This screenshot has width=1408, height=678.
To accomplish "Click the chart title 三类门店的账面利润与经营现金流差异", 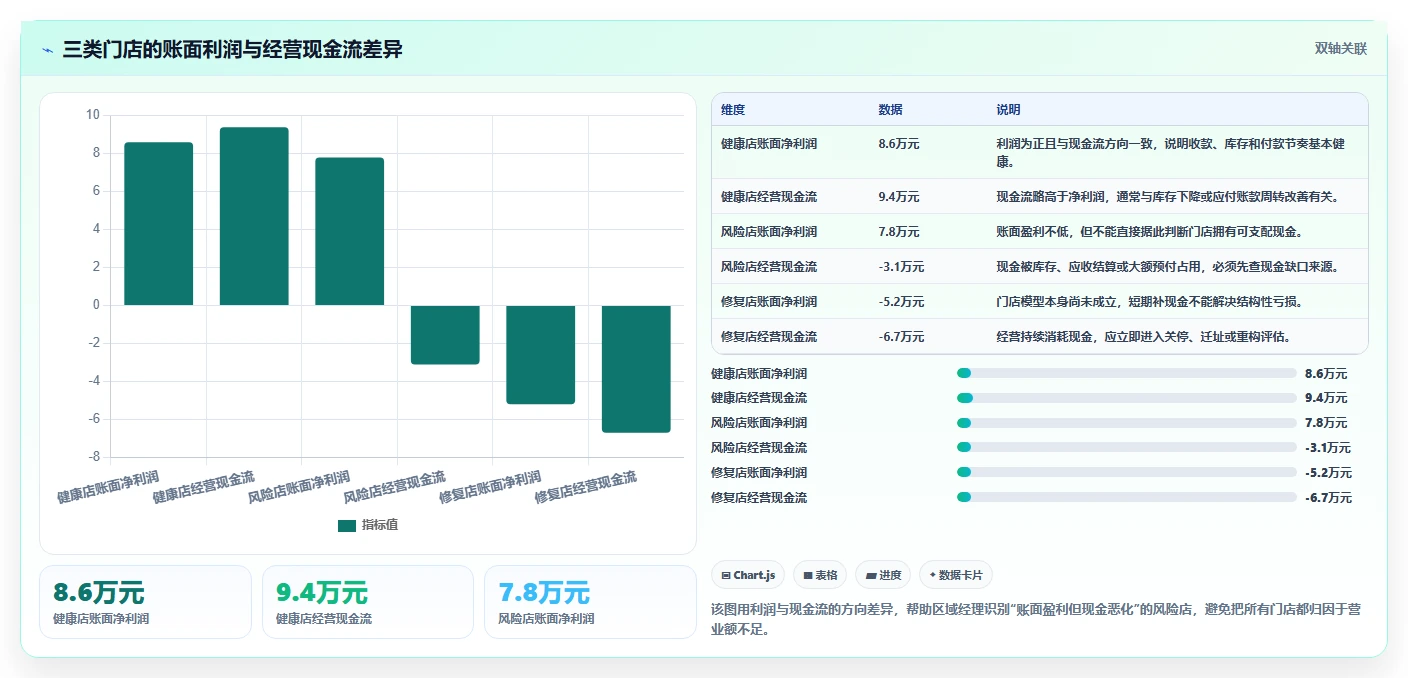I will (x=233, y=49).
